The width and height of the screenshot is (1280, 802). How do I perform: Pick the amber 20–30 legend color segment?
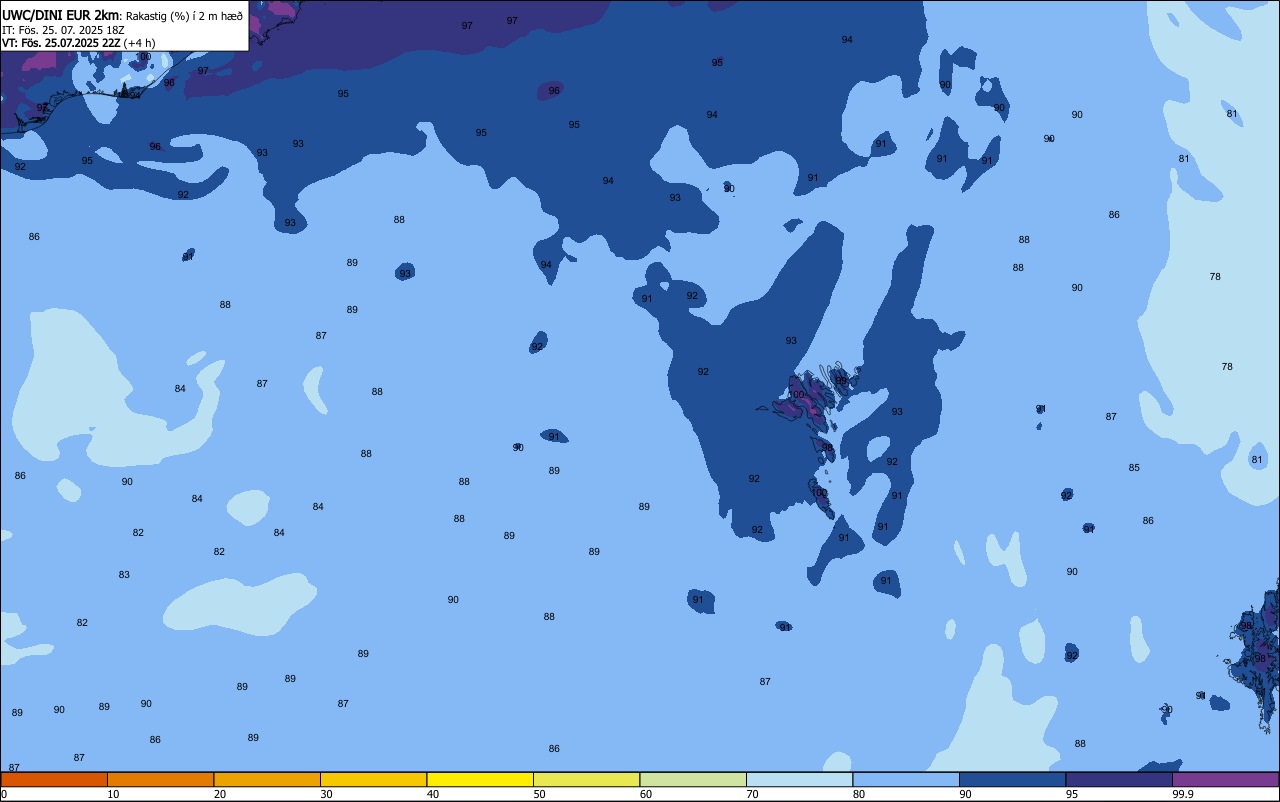tap(267, 779)
